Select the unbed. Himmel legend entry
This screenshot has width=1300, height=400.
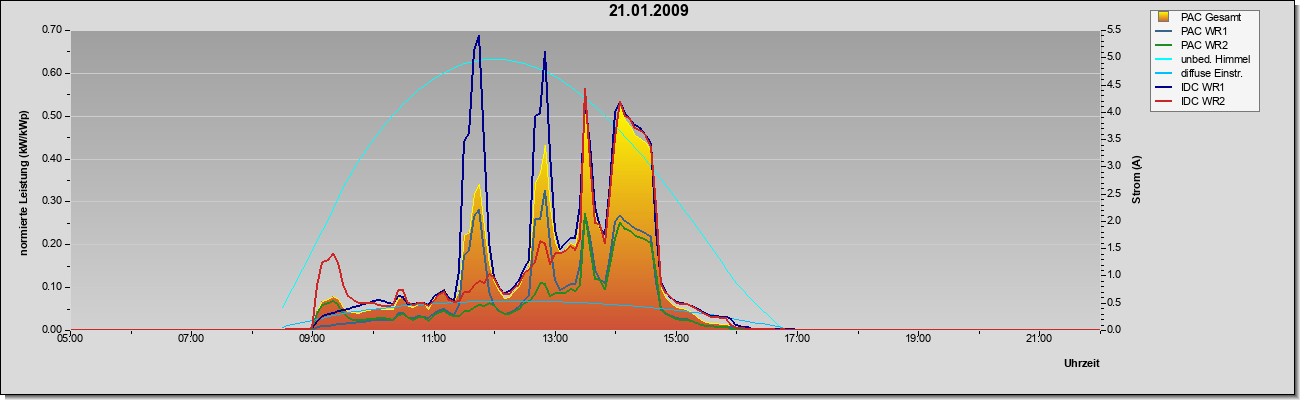pyautogui.click(x=1204, y=60)
